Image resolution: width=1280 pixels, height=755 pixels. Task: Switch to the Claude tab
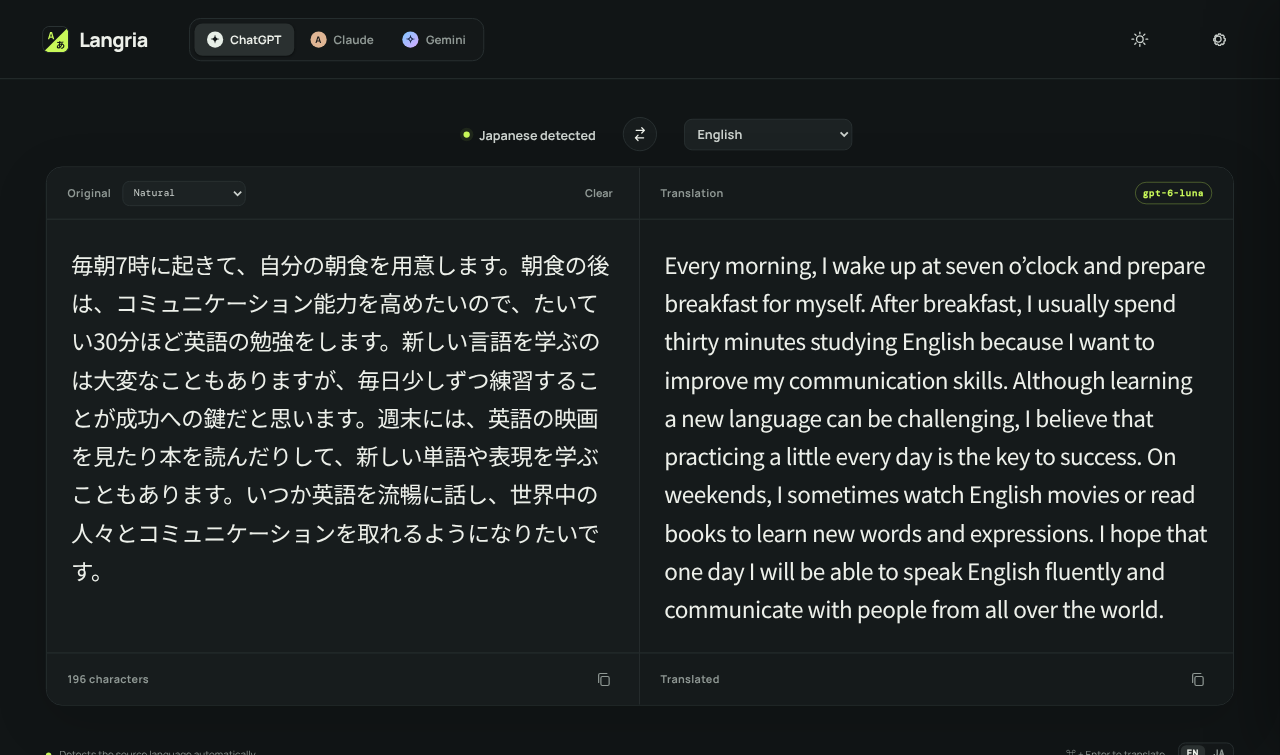point(342,40)
